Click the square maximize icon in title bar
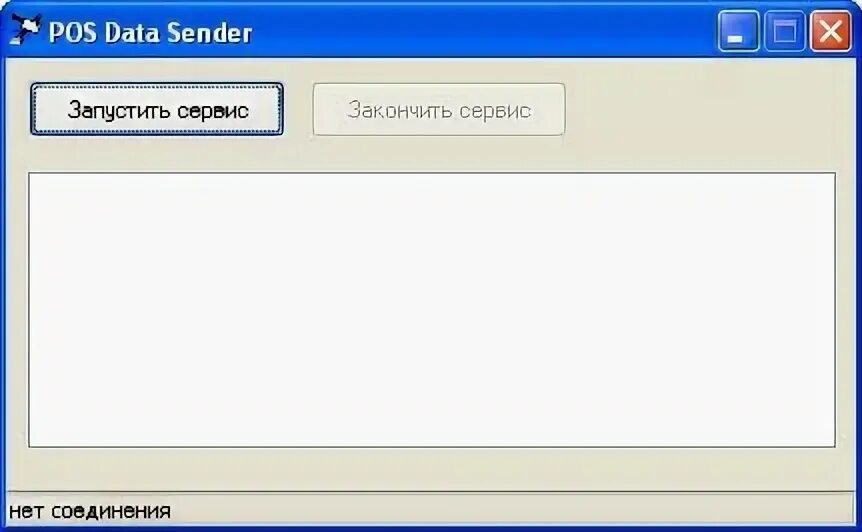This screenshot has height=532, width=862. point(784,31)
